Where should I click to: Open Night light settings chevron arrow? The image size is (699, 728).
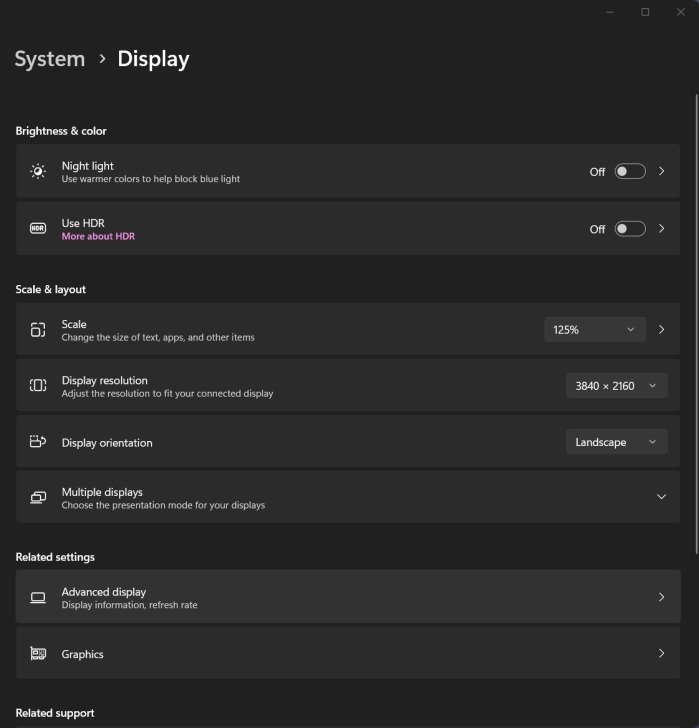click(661, 171)
